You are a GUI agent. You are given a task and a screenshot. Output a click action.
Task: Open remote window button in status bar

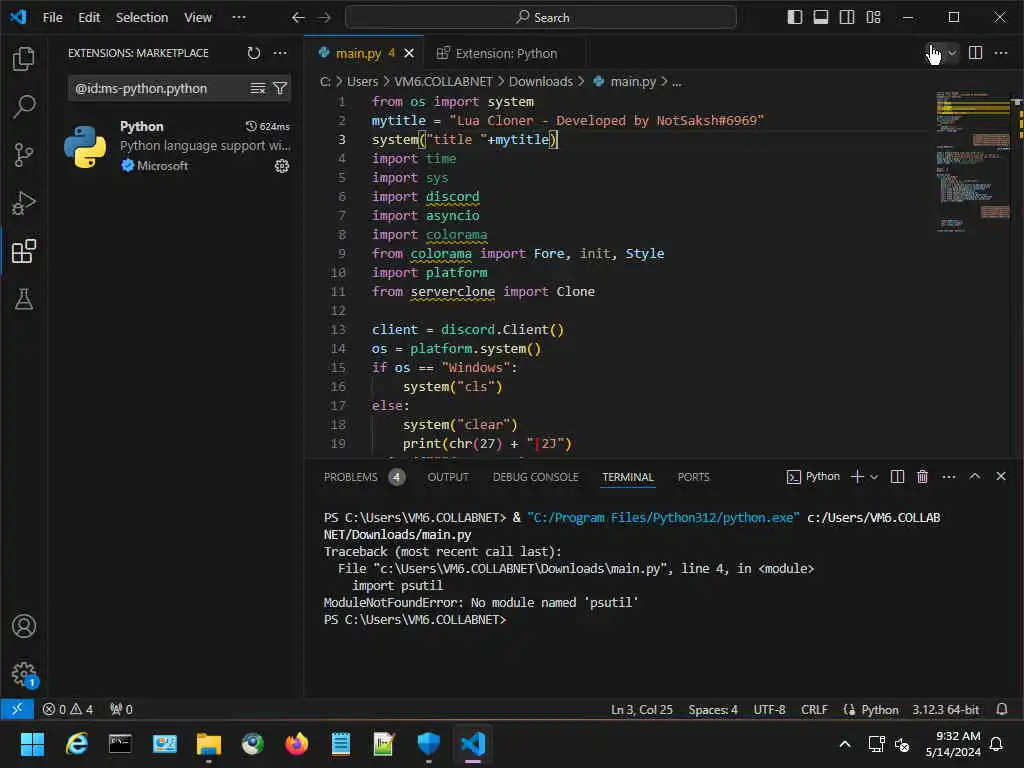(17, 709)
